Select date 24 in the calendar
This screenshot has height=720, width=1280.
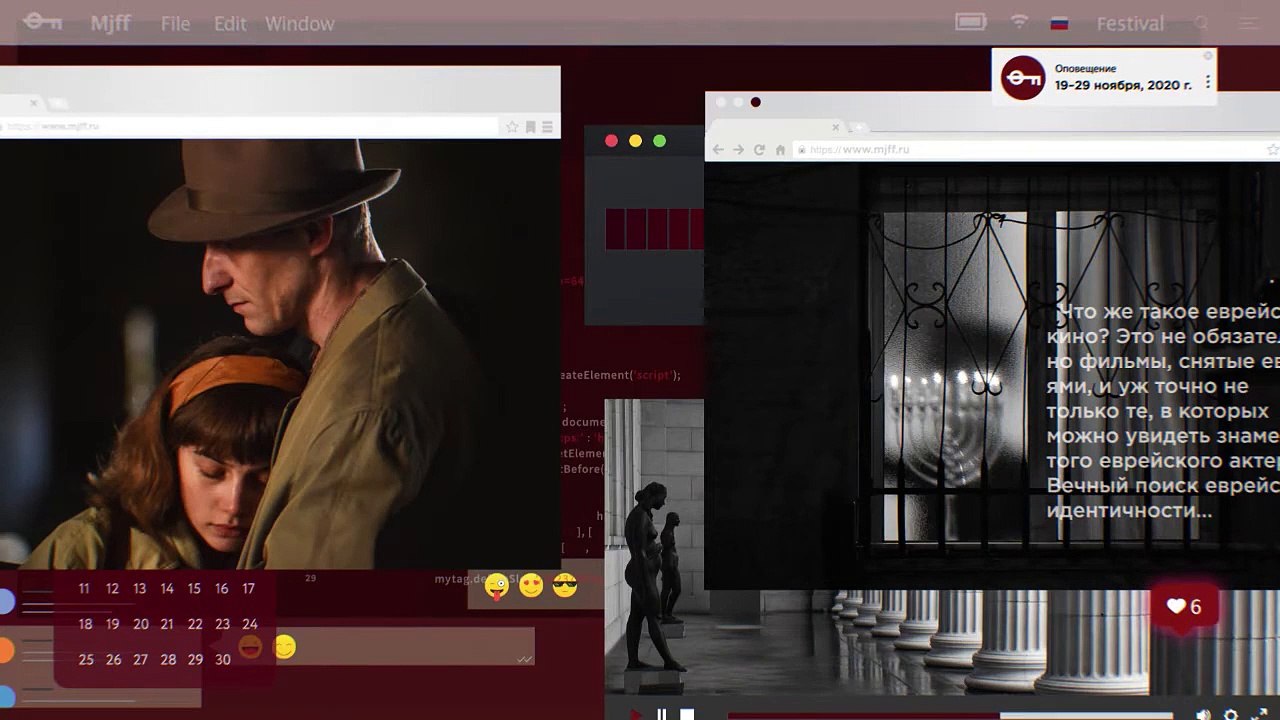tap(250, 624)
